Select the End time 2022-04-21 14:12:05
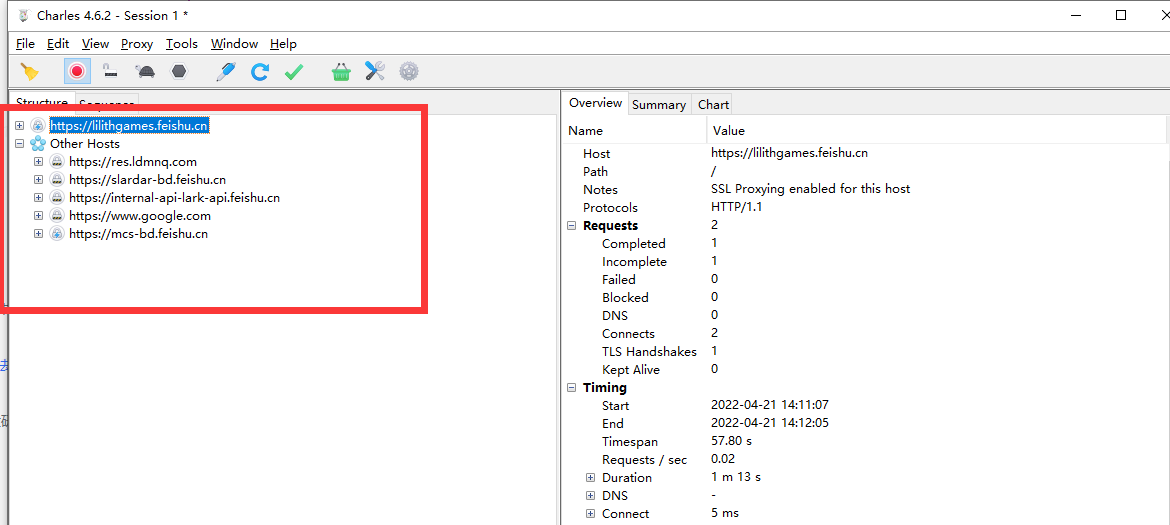1170x525 pixels. 770,423
